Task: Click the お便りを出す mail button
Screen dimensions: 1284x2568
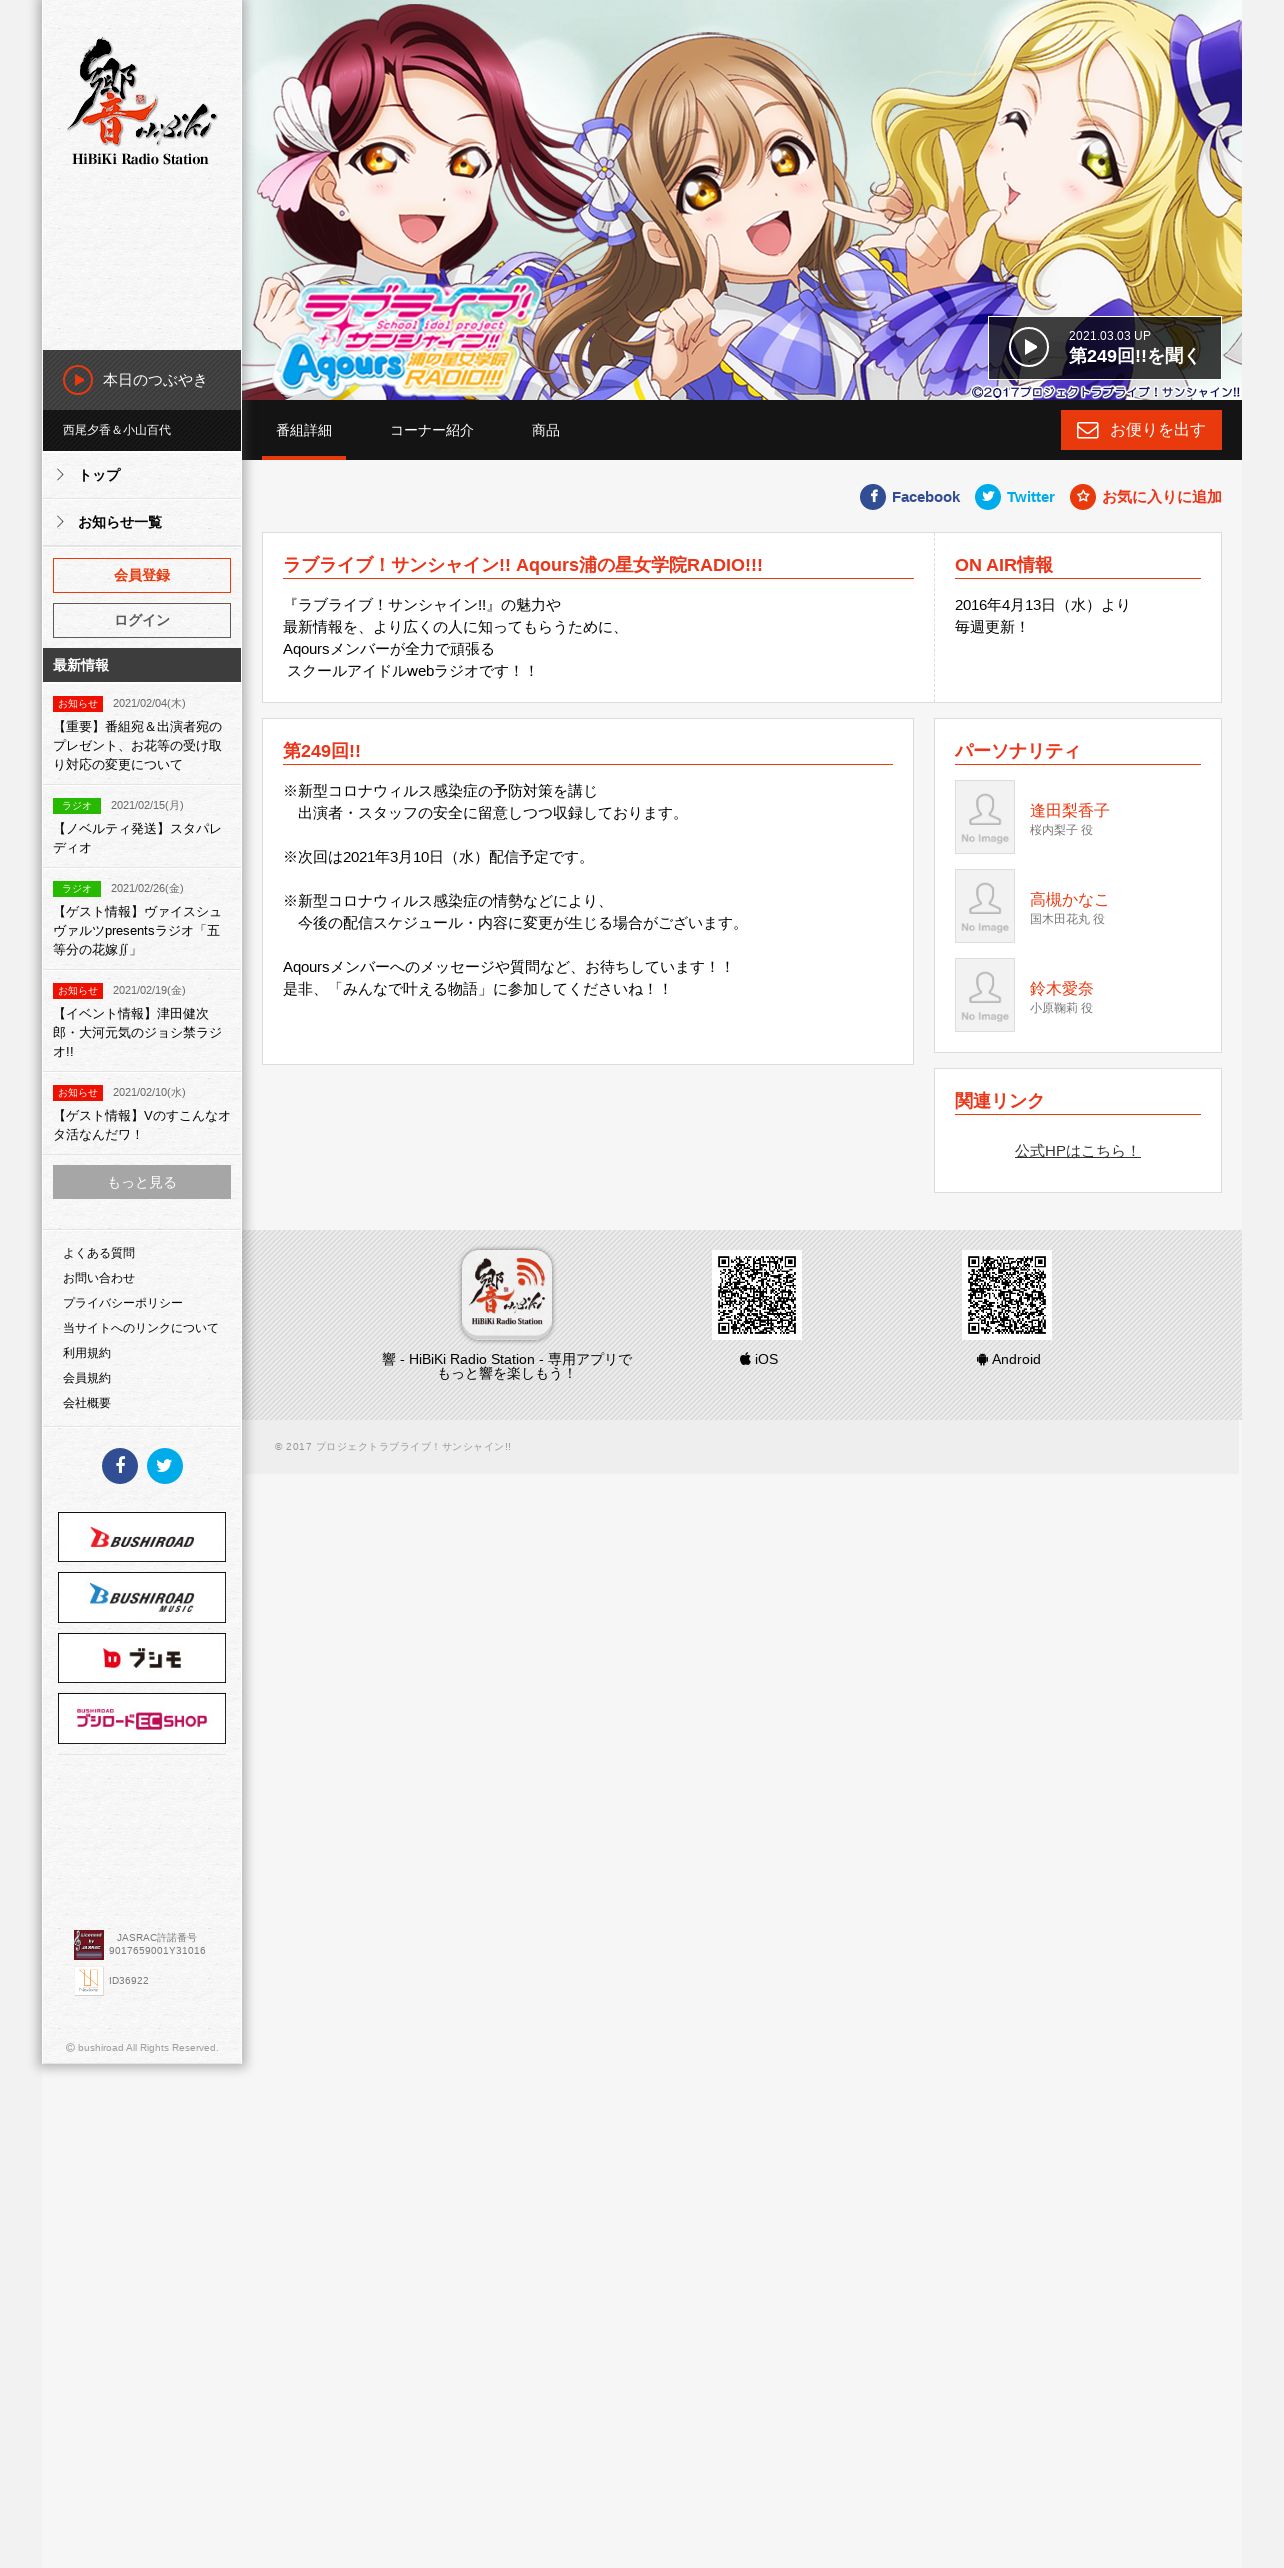Action: pyautogui.click(x=1141, y=430)
